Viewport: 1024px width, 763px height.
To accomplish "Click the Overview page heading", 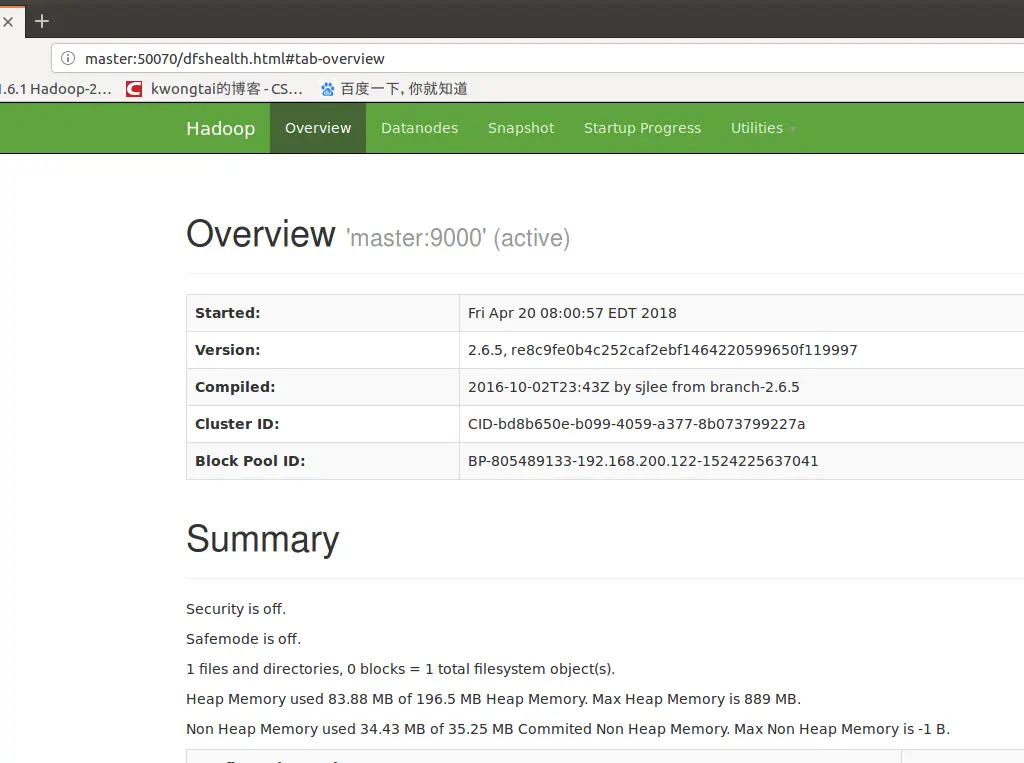I will click(261, 234).
